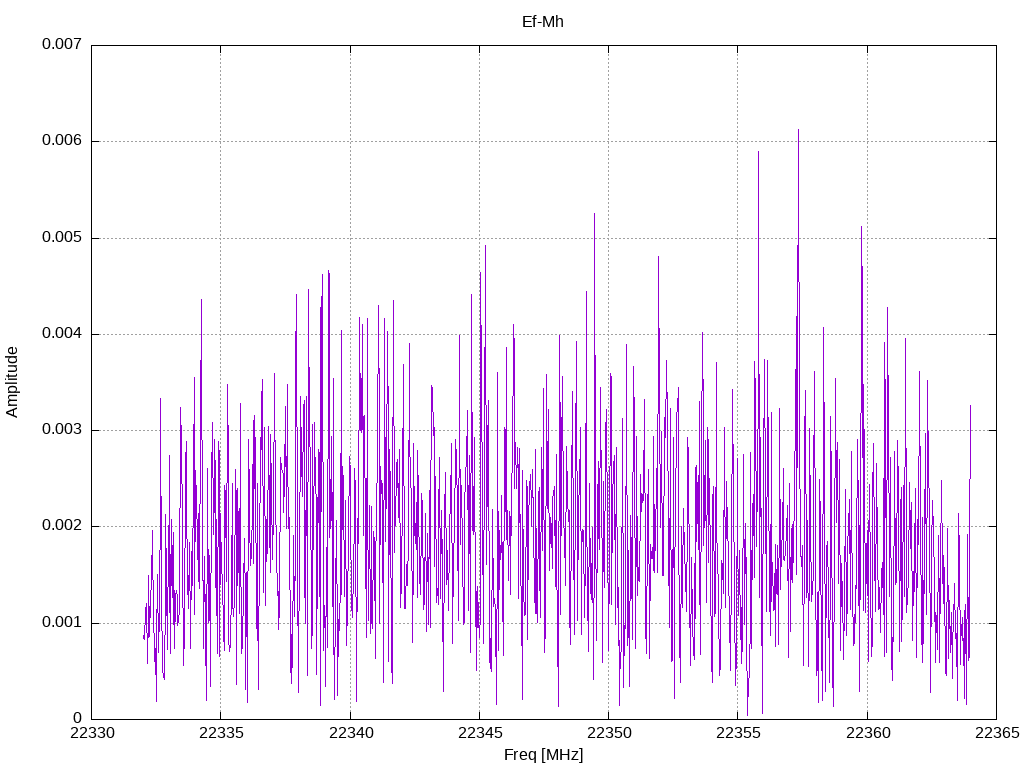The image size is (1024, 768).
Task: Click the 0.006 y-axis tick label
Action: click(61, 141)
